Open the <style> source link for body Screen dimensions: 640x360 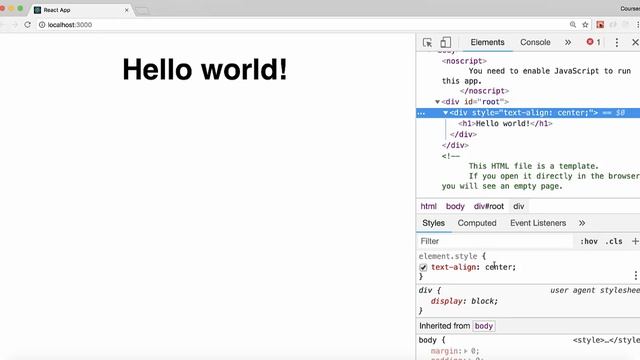coord(606,340)
